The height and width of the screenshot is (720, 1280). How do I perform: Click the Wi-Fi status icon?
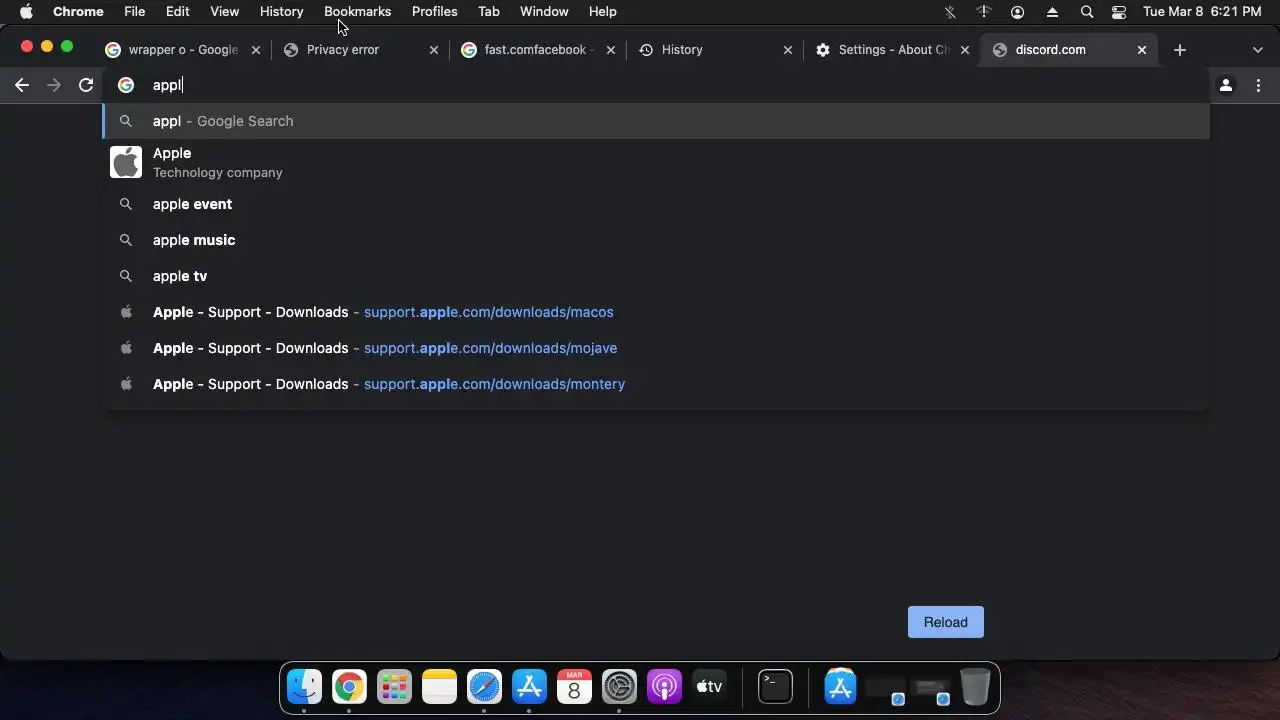[x=984, y=12]
